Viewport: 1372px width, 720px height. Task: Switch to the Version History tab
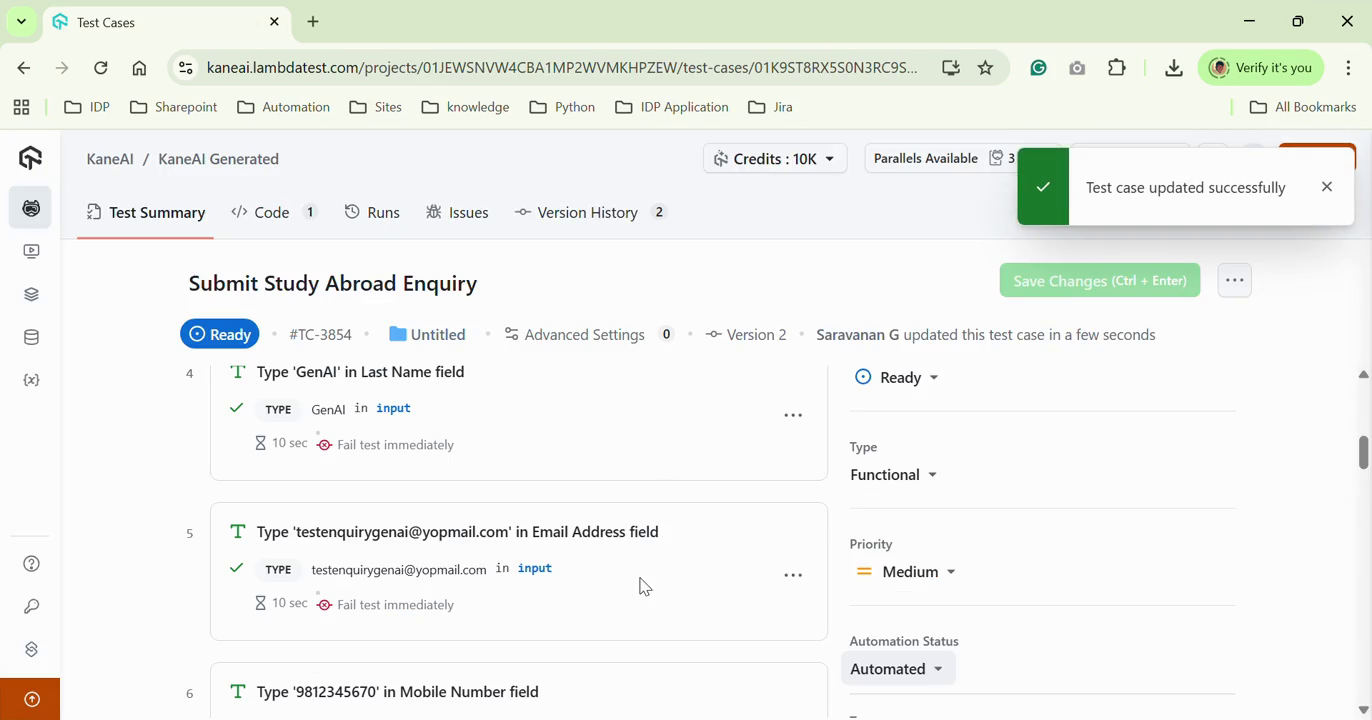588,212
